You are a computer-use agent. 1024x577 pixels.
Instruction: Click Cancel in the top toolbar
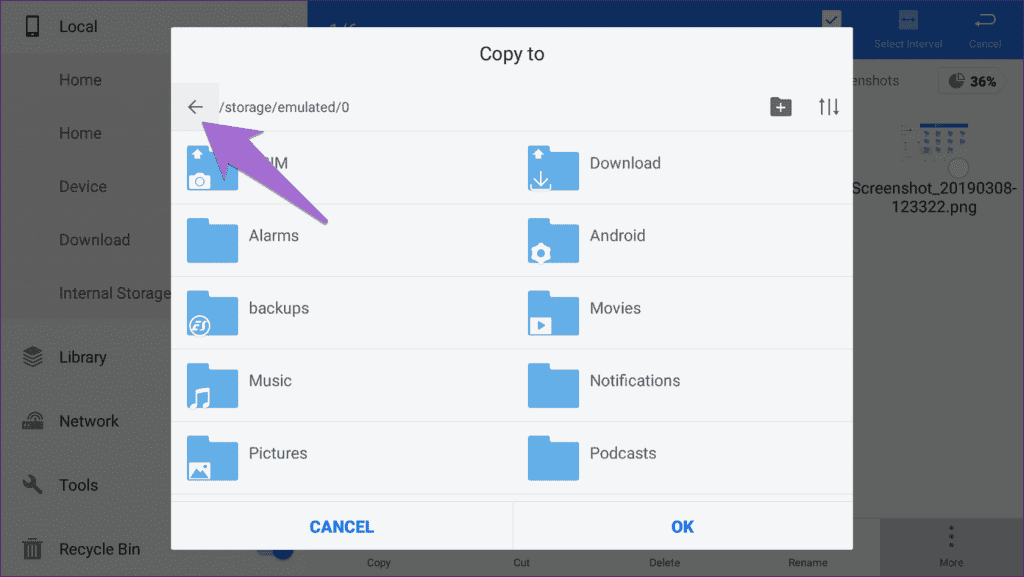pos(985,29)
